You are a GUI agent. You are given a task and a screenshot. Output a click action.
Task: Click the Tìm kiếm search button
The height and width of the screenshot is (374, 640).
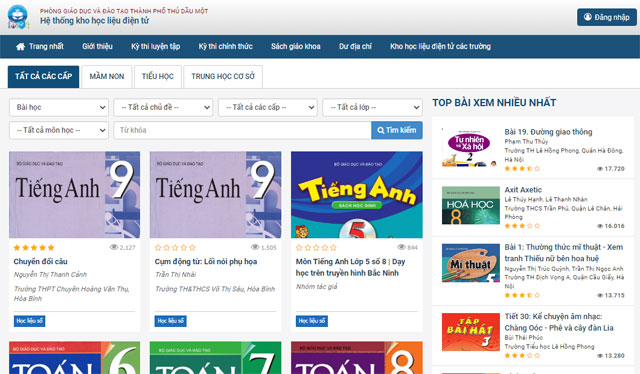tap(397, 130)
